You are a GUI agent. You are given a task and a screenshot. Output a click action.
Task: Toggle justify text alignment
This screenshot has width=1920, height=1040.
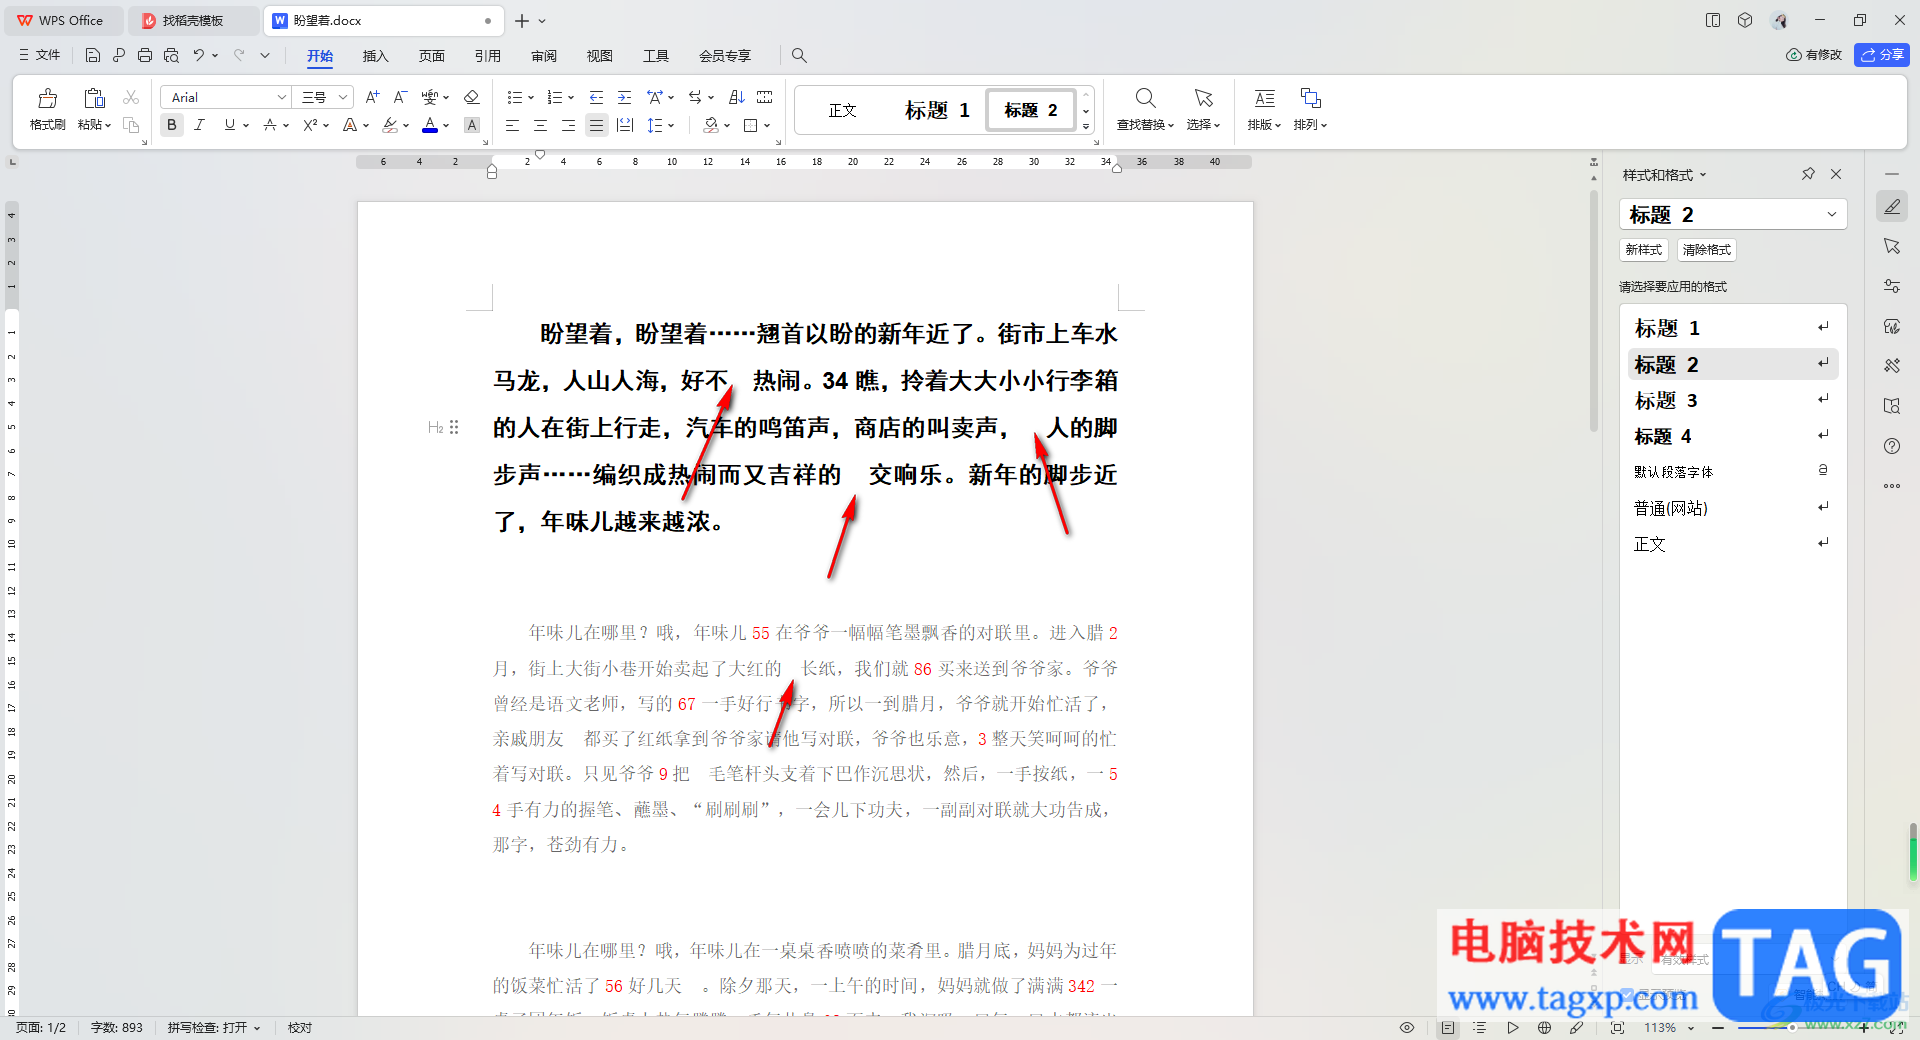[596, 125]
